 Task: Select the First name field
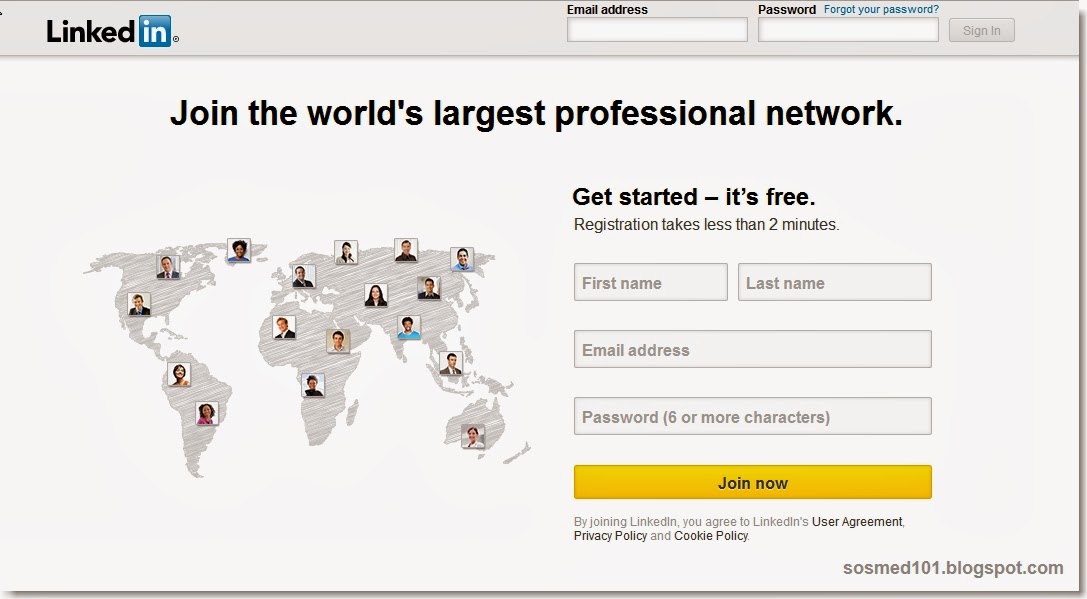pos(650,282)
